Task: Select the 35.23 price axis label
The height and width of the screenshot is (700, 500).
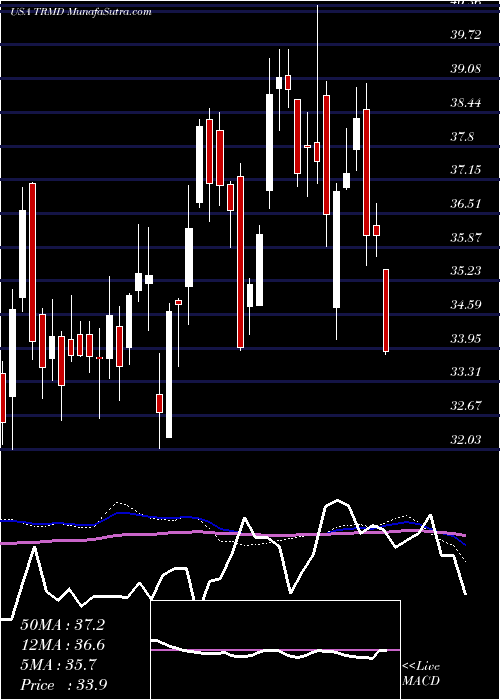Action: (x=466, y=271)
